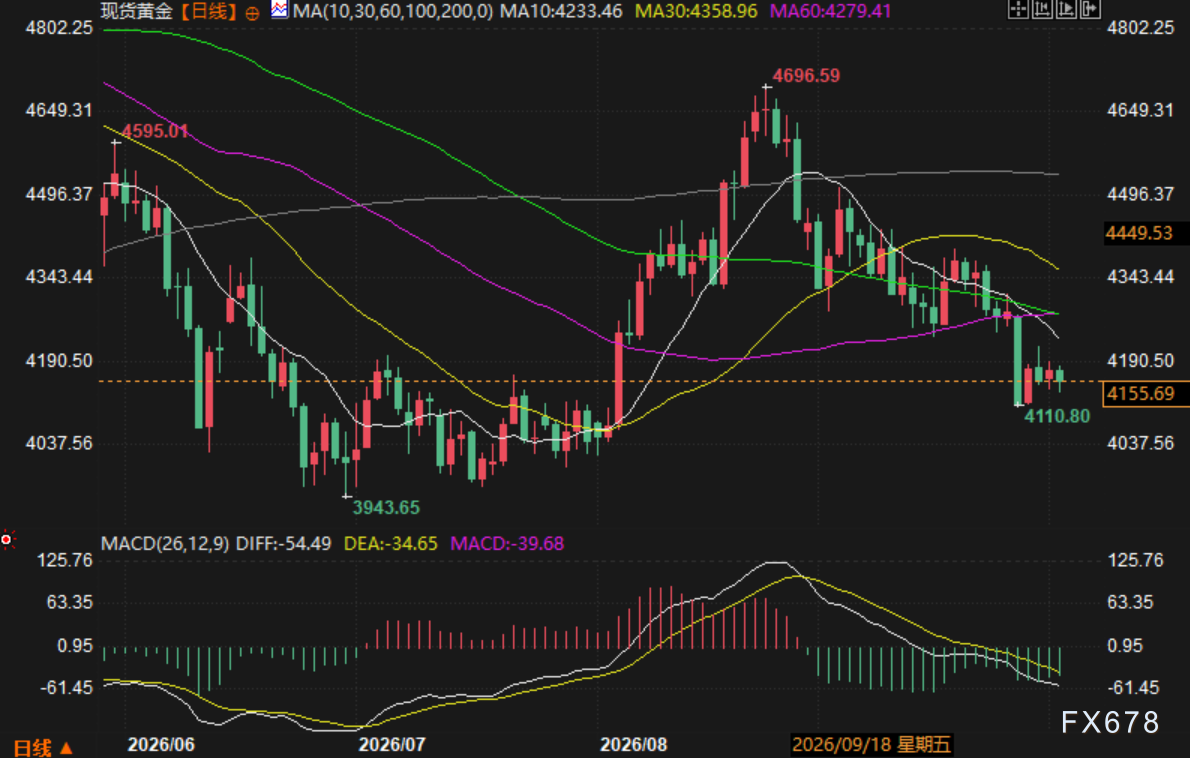Image resolution: width=1190 pixels, height=758 pixels.
Task: Click the red alert dot icon
Action: pyautogui.click(x=7, y=539)
